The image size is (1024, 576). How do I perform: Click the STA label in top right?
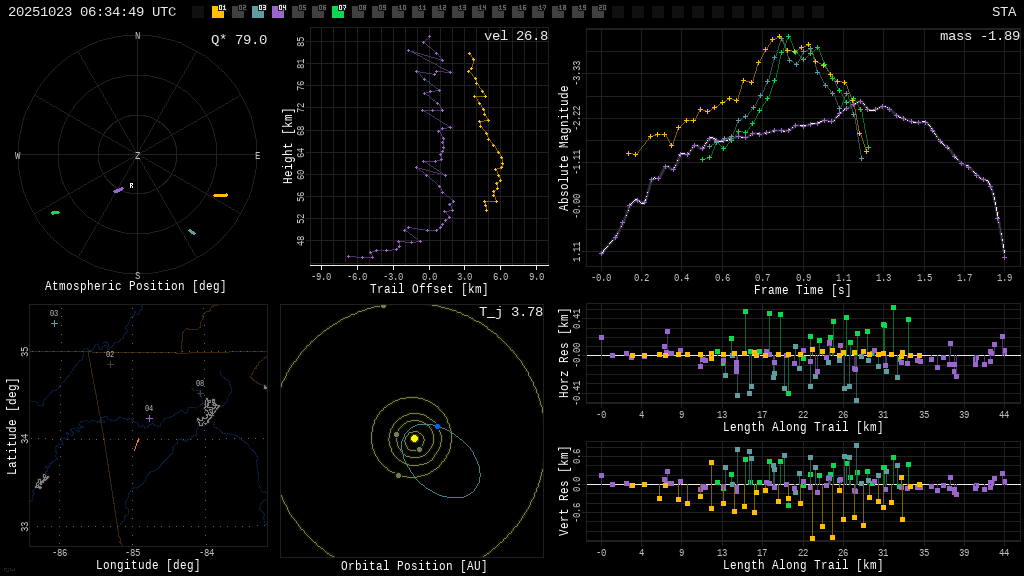click(x=1003, y=12)
